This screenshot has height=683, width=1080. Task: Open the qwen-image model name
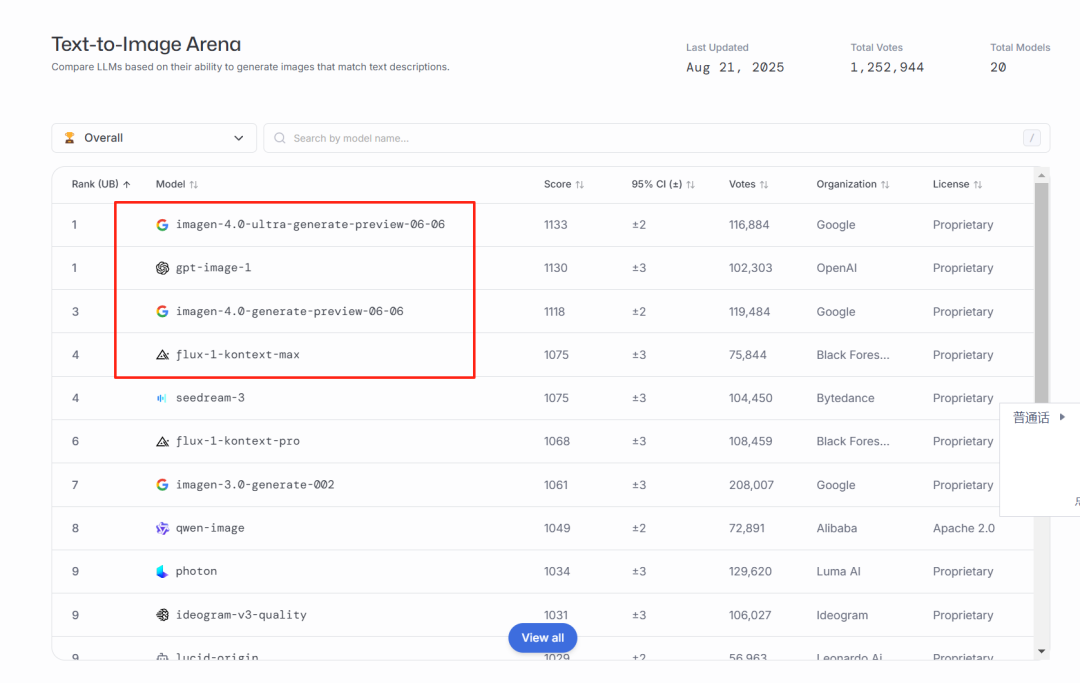[x=210, y=528]
